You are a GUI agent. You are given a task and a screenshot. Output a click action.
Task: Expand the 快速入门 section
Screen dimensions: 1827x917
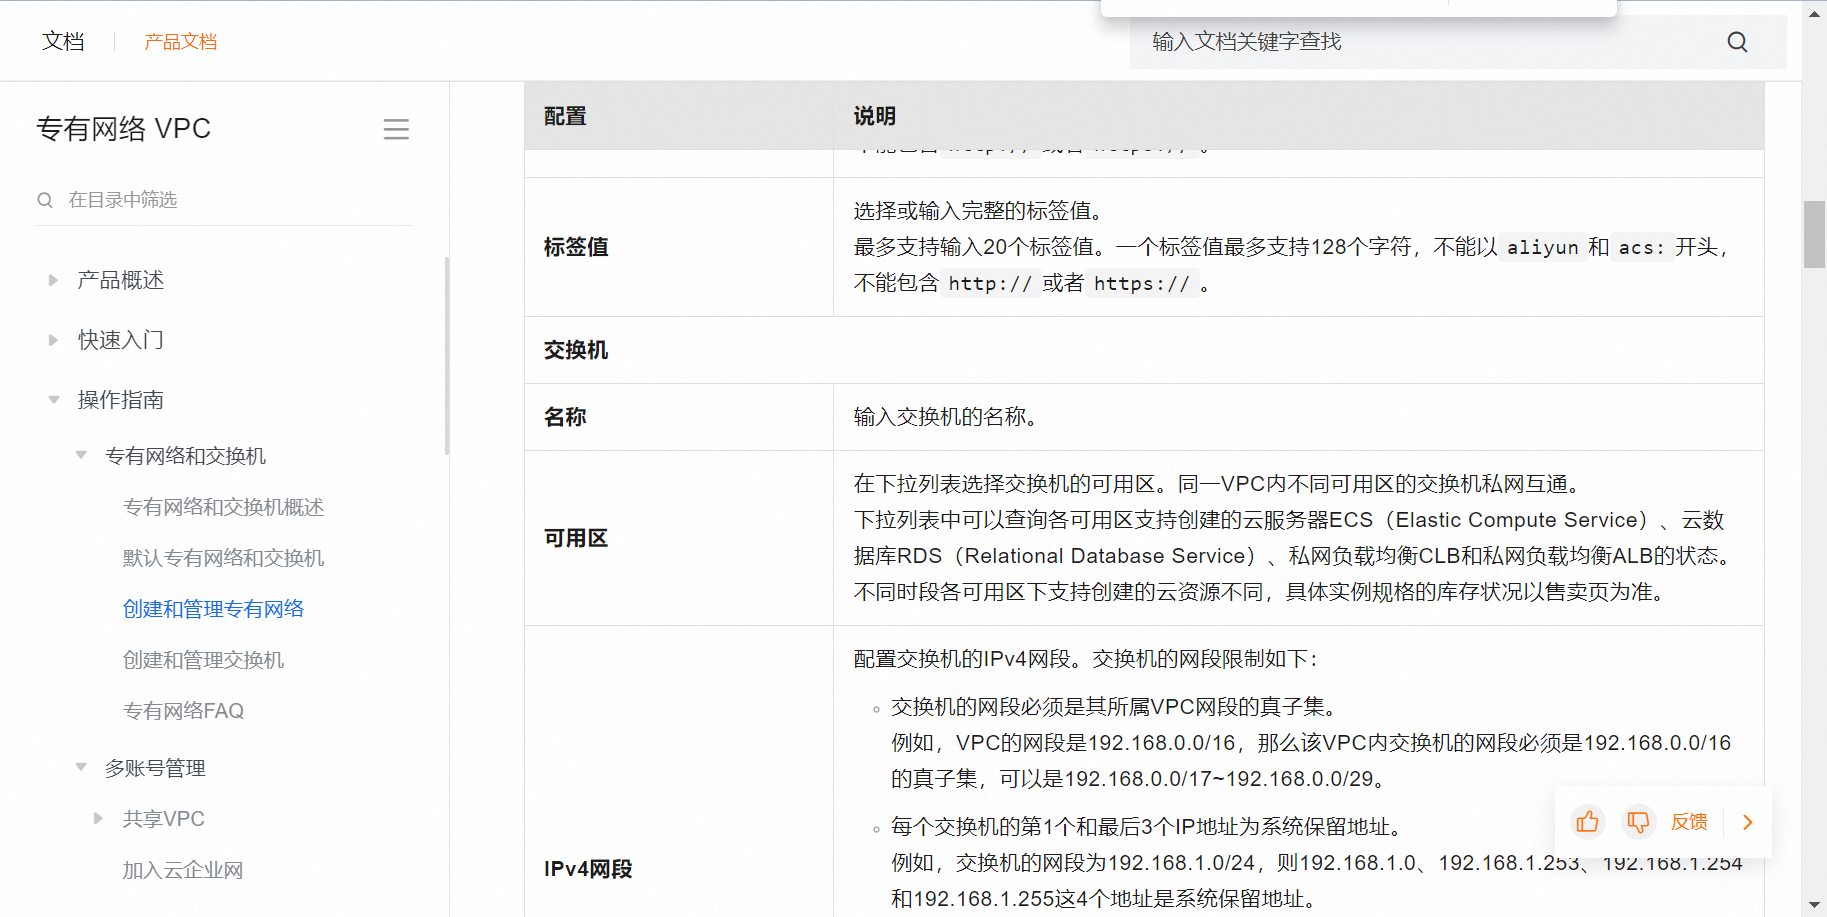pos(53,340)
